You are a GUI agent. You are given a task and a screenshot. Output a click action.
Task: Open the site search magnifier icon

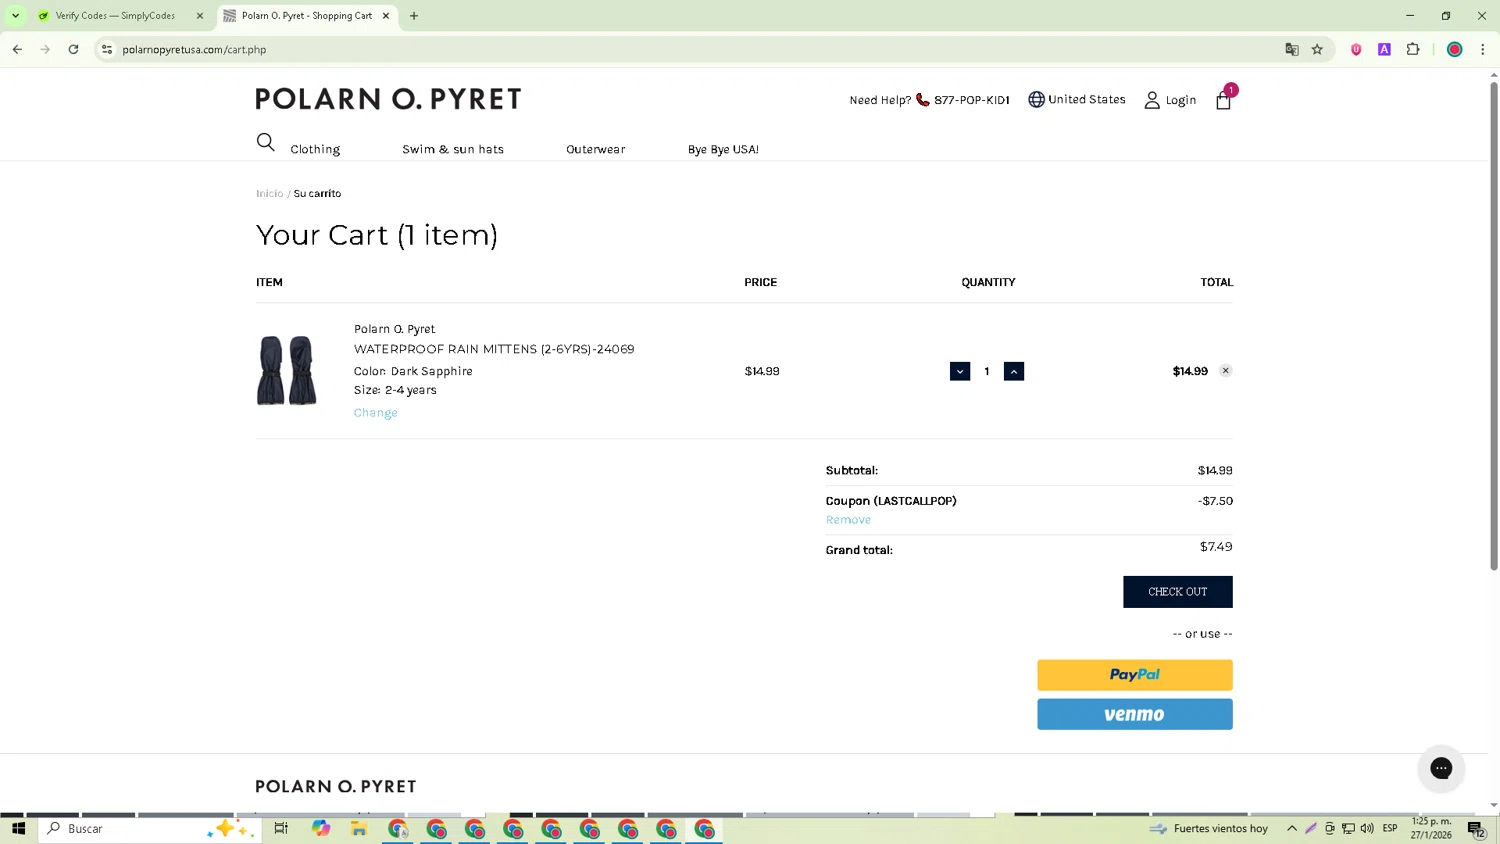coord(265,142)
